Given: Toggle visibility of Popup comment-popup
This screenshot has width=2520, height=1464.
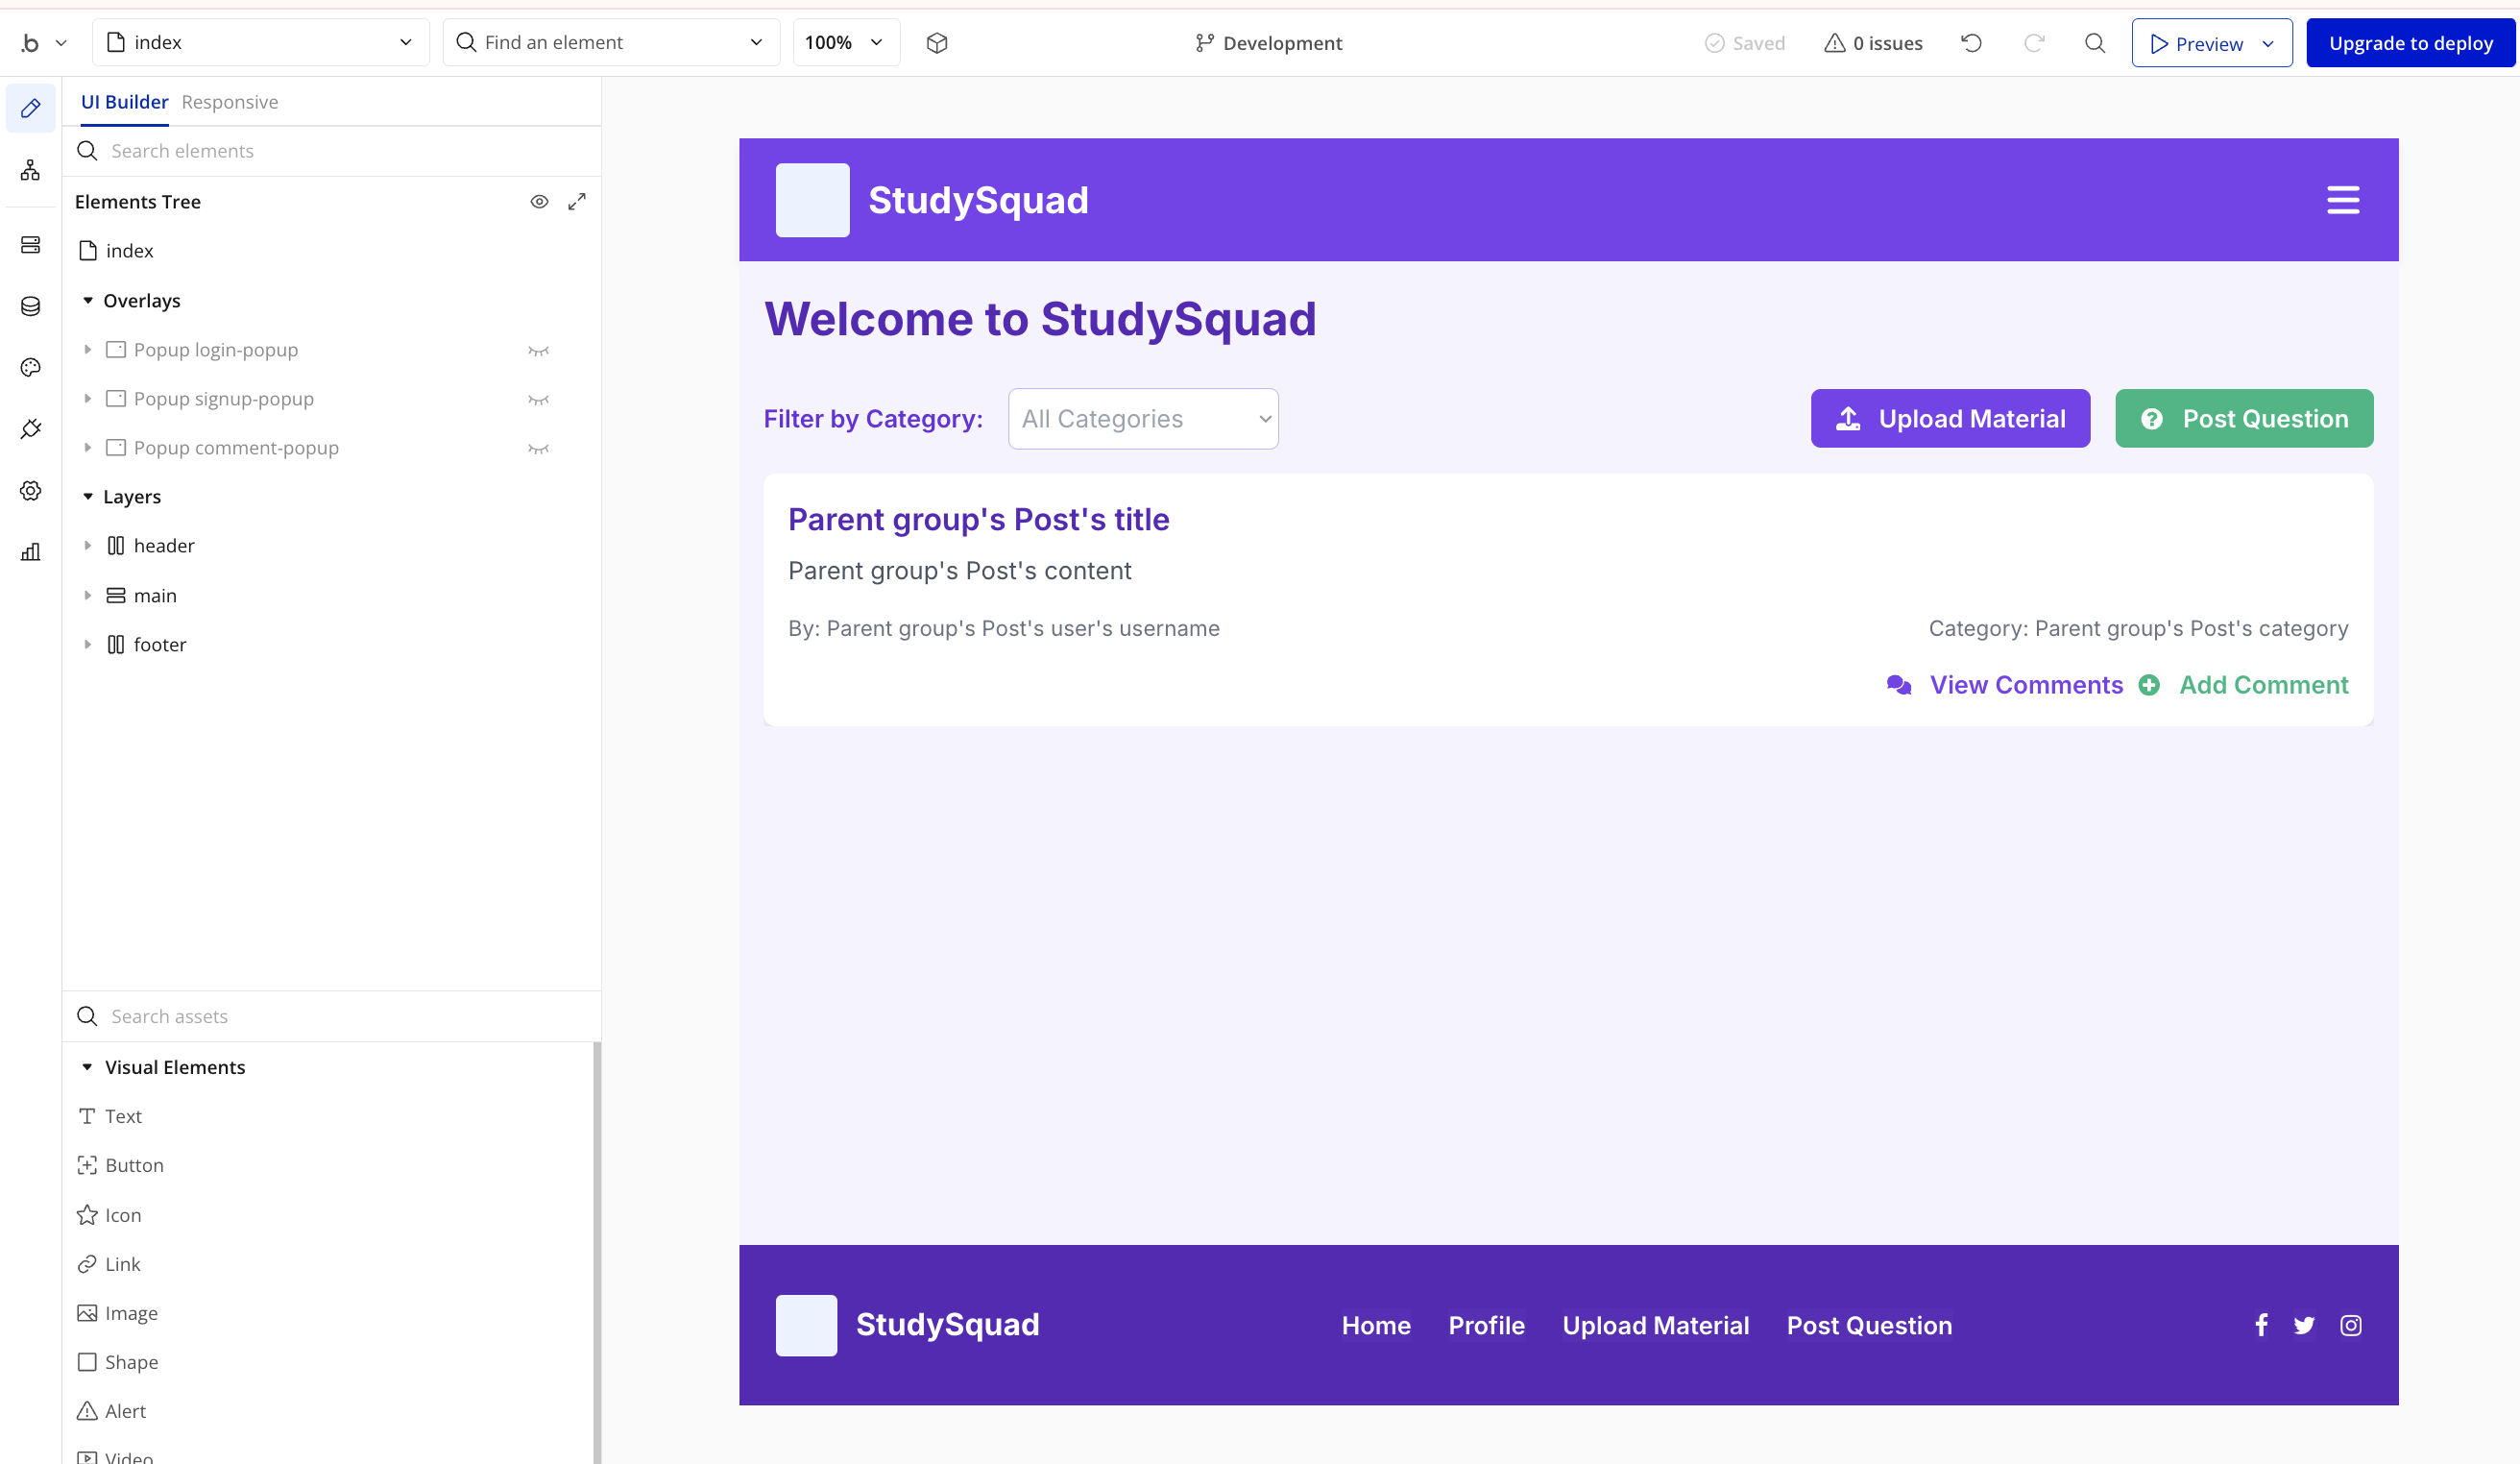Looking at the screenshot, I should tap(538, 448).
